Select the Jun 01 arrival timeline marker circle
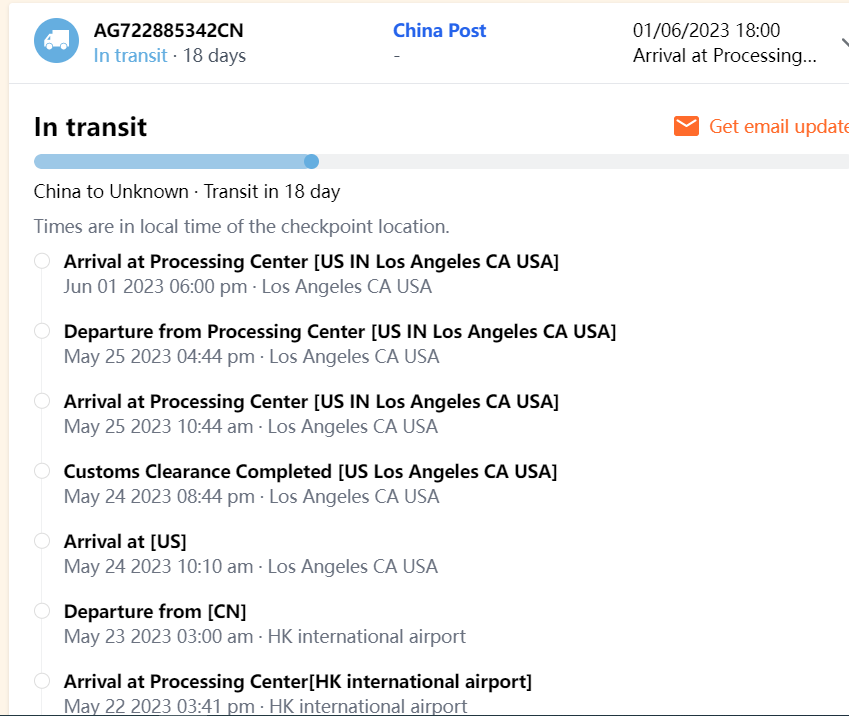Screen dimensions: 849x716 pos(42,261)
